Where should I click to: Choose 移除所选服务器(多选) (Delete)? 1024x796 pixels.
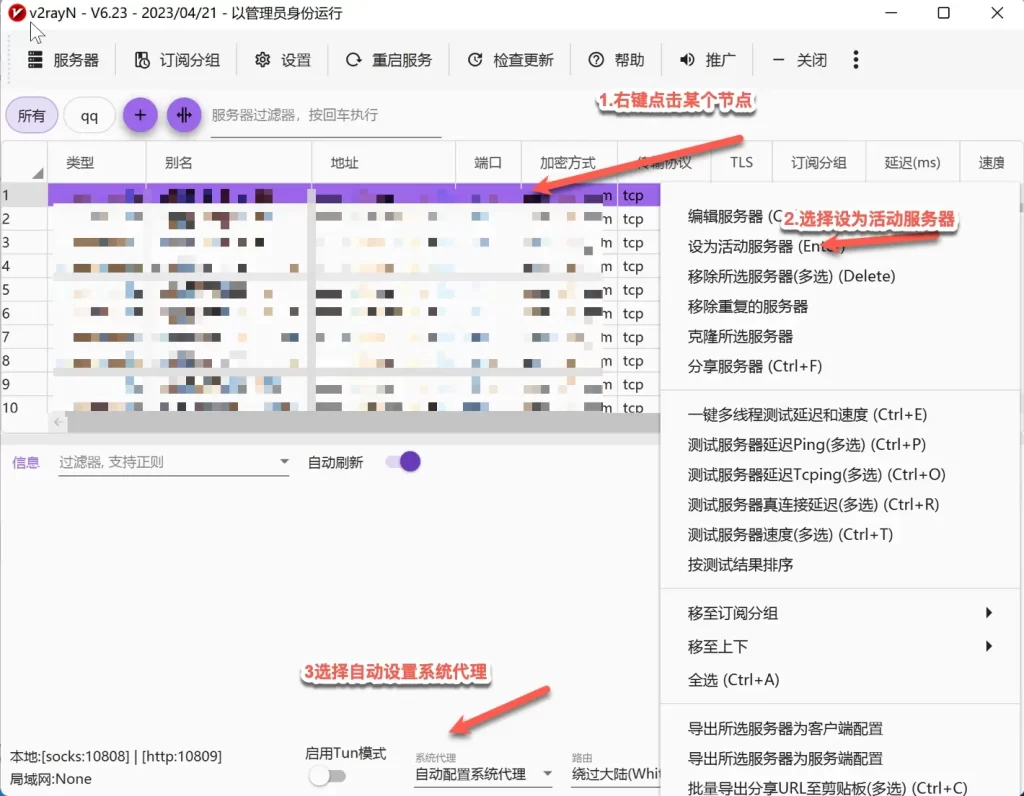[x=840, y=276]
